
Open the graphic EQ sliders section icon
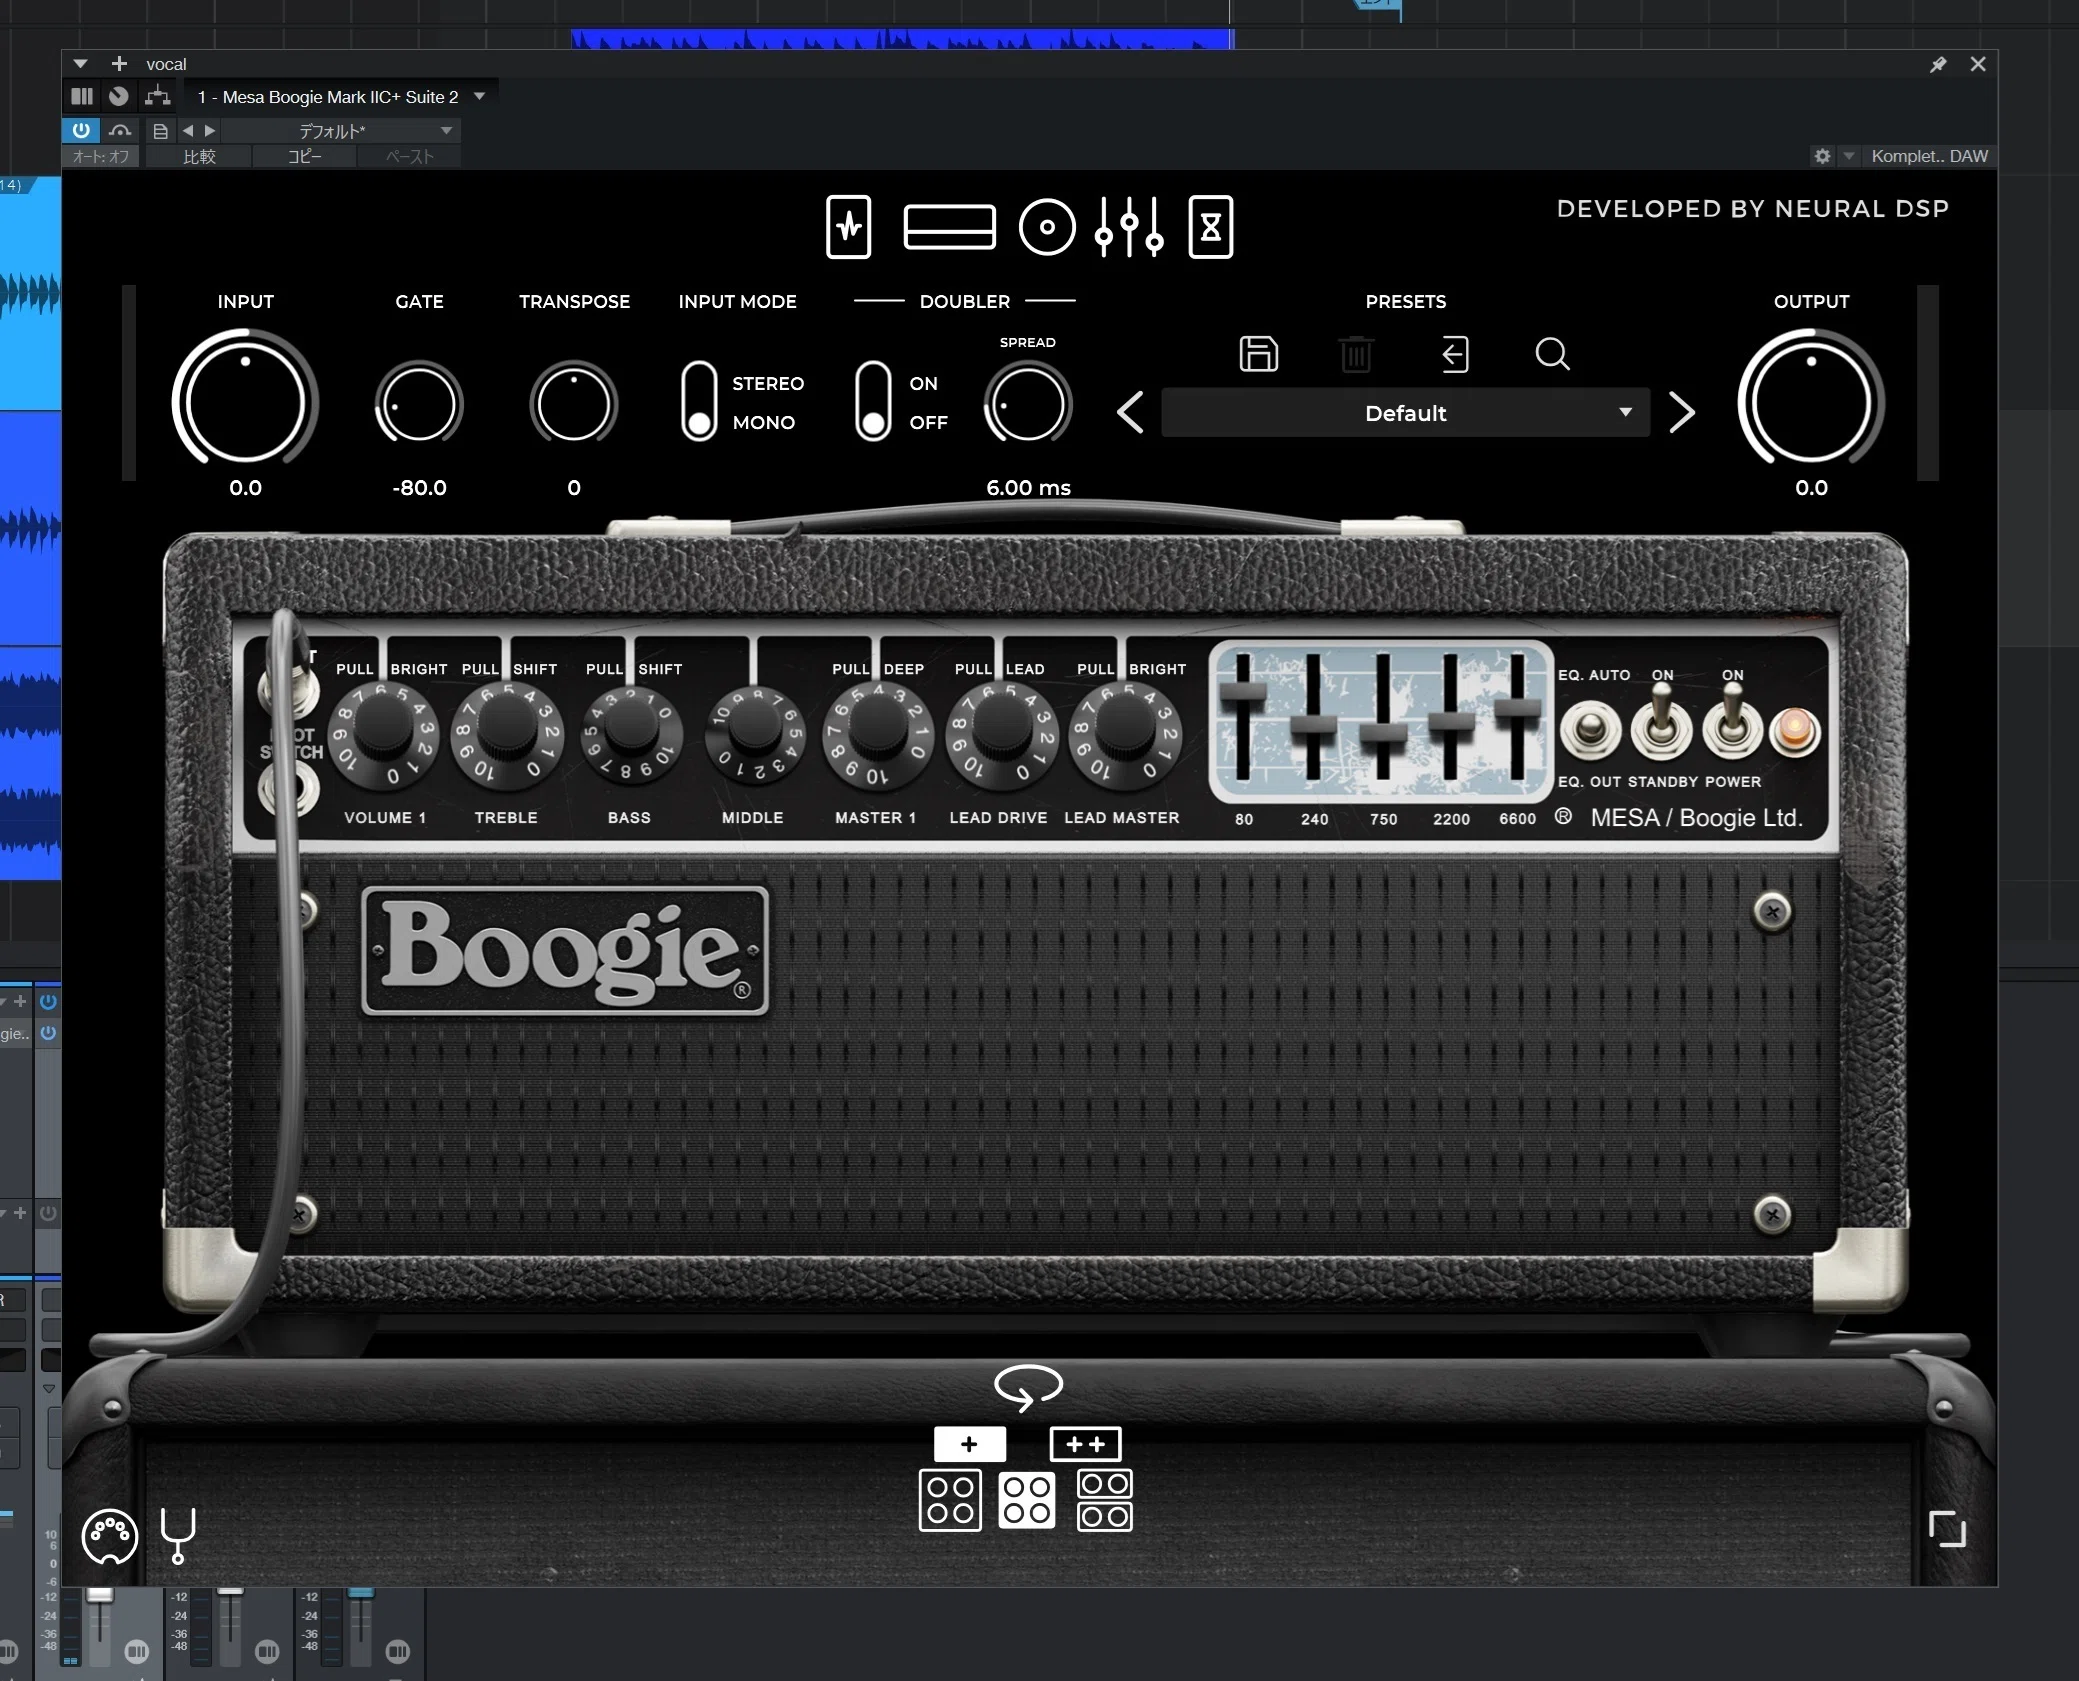(1129, 227)
